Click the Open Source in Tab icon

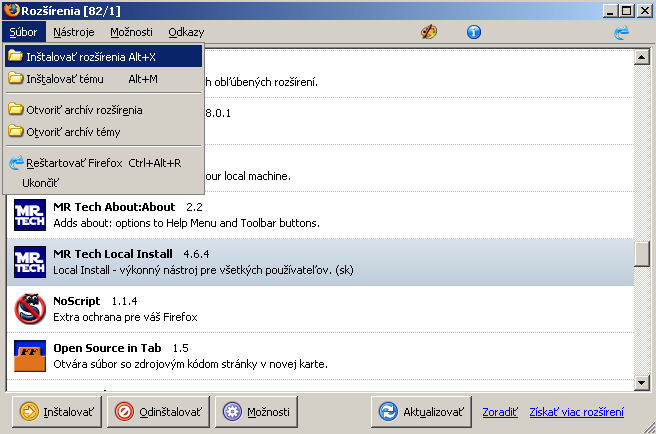point(30,356)
